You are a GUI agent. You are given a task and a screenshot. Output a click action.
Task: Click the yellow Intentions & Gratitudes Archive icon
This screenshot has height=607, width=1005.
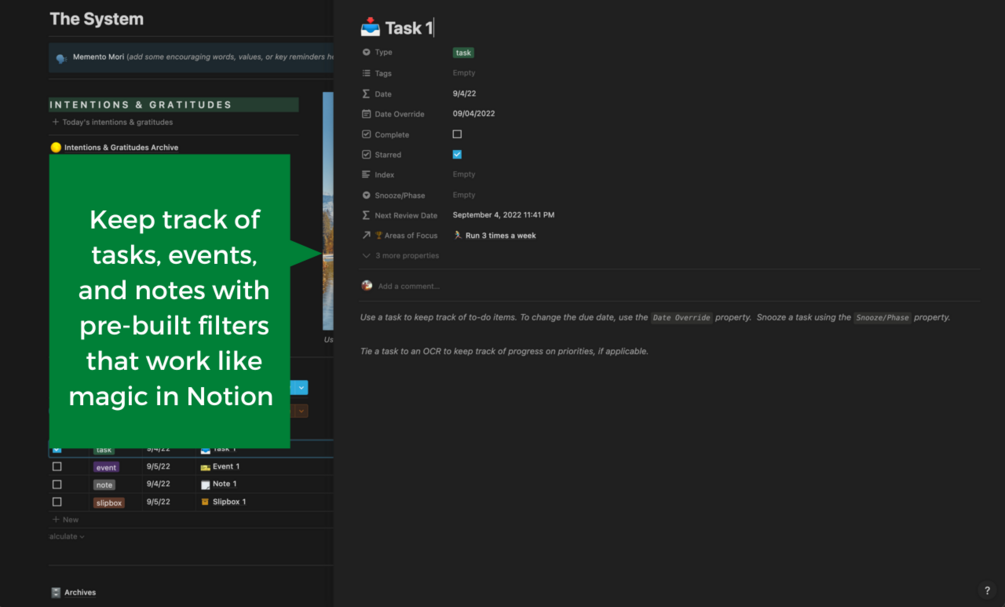[56, 147]
